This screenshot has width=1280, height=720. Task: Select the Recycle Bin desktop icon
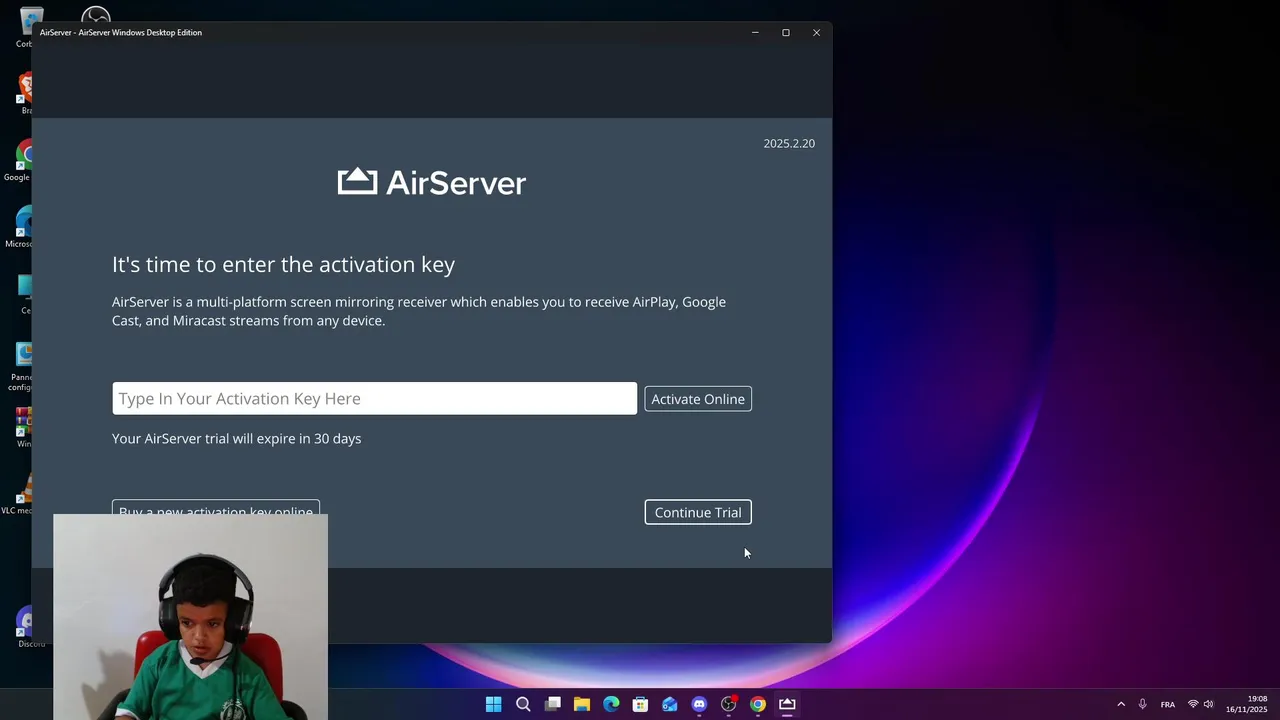[x=24, y=27]
